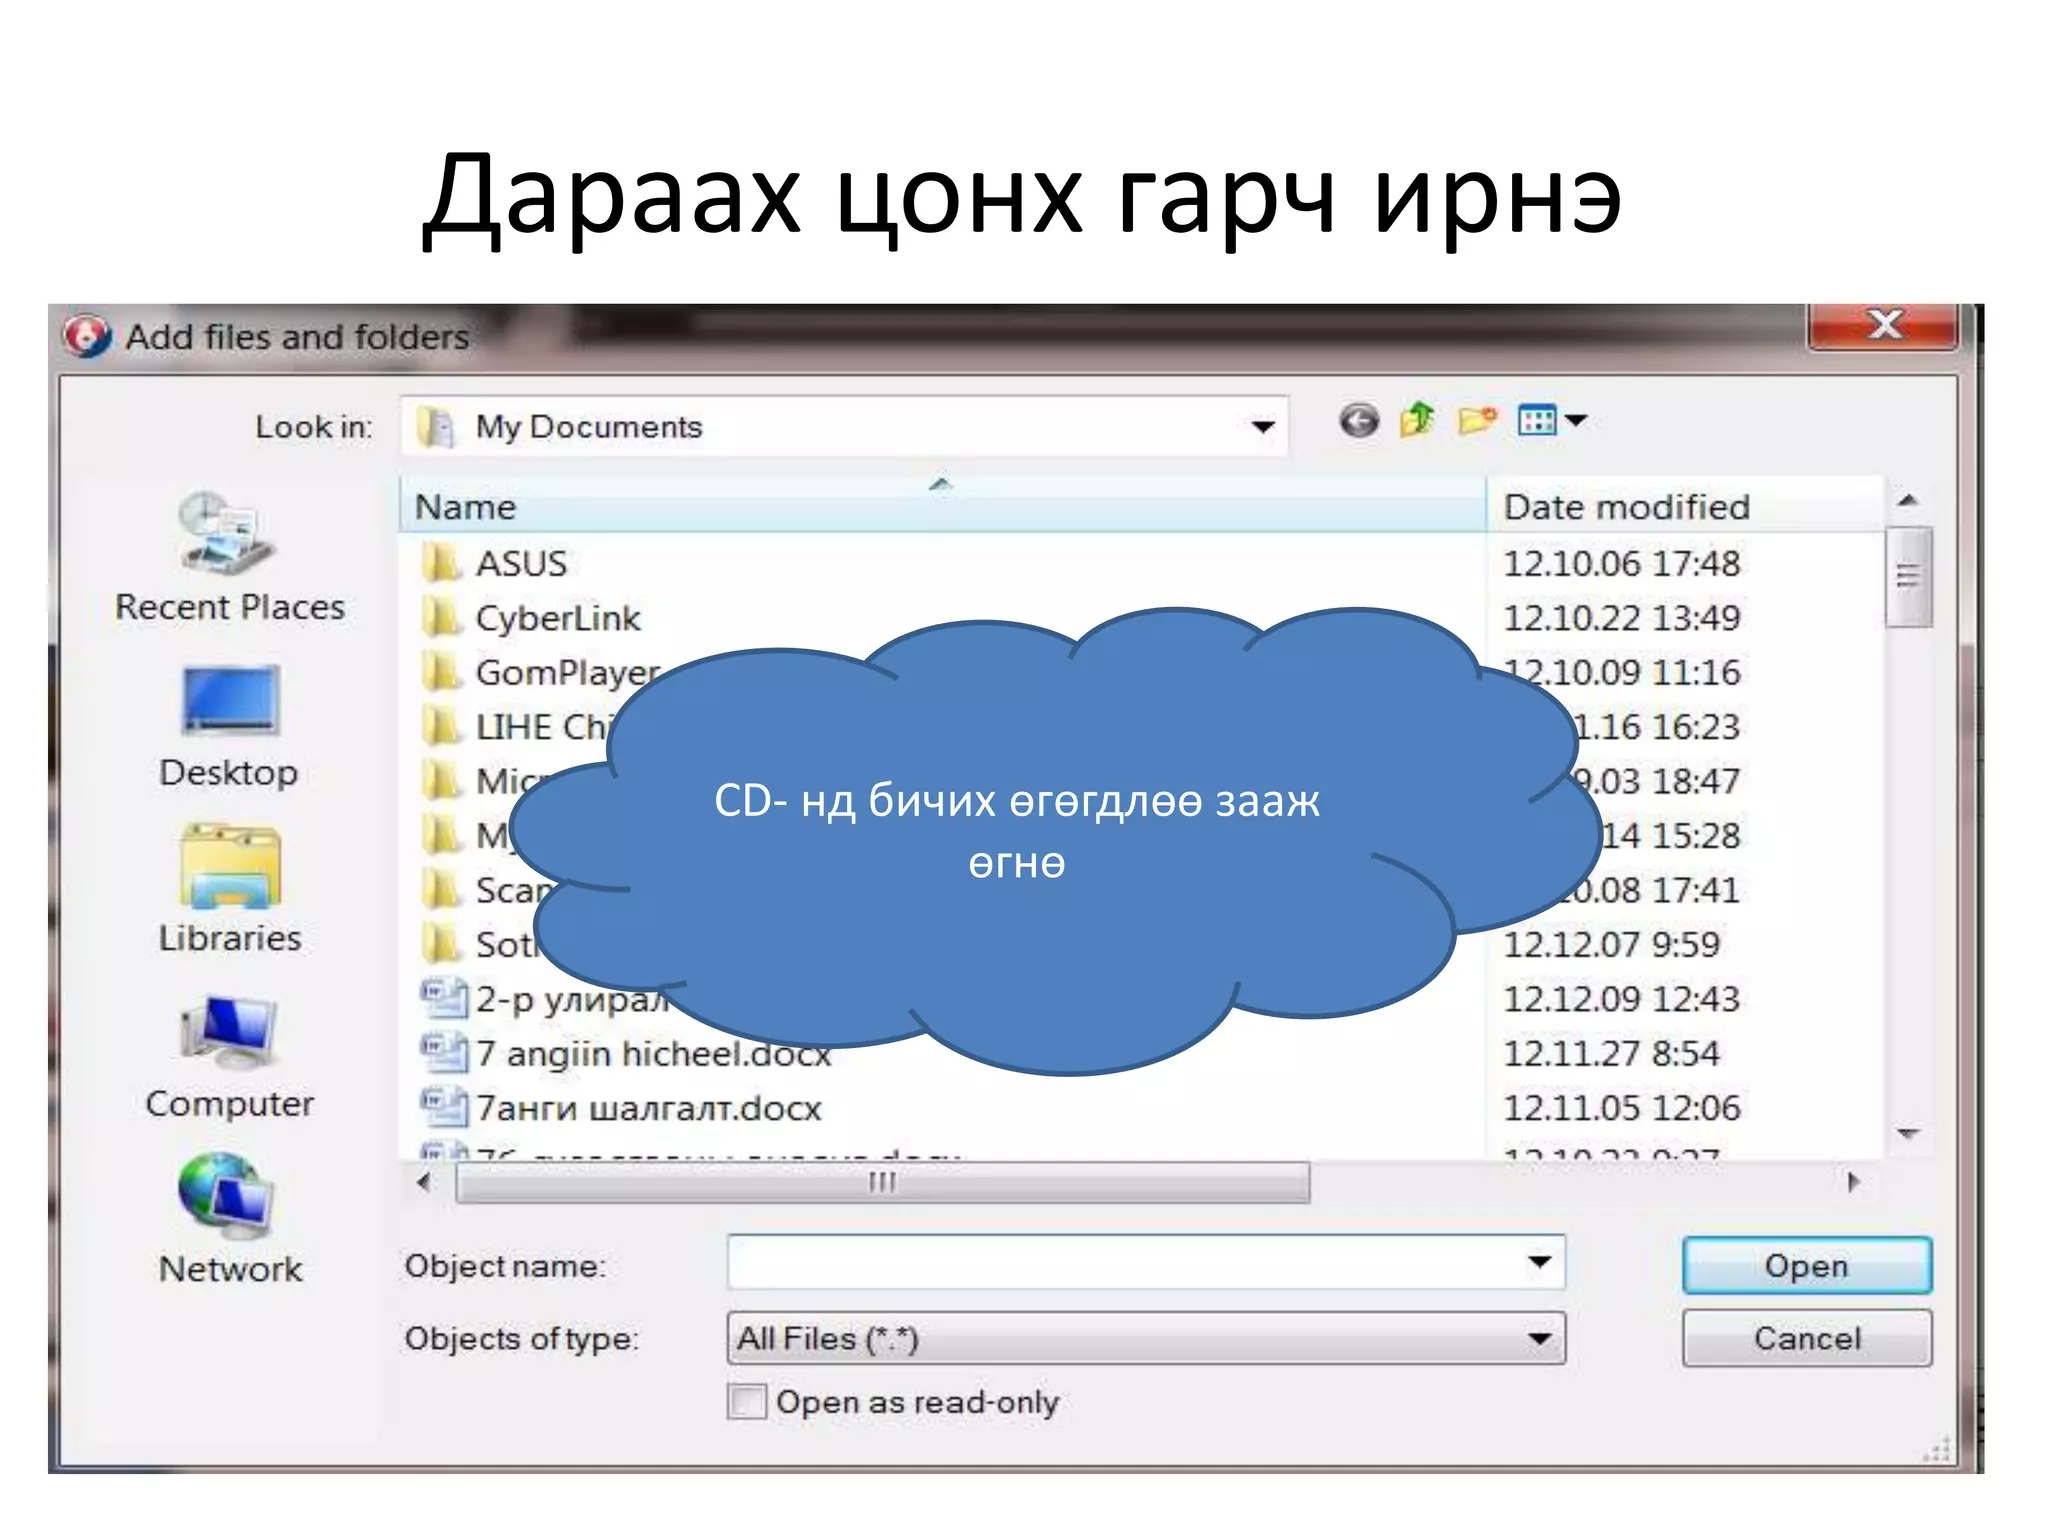The height and width of the screenshot is (1536, 2048).
Task: Click the date 12.10.06 17:48
Action: pos(1621,563)
